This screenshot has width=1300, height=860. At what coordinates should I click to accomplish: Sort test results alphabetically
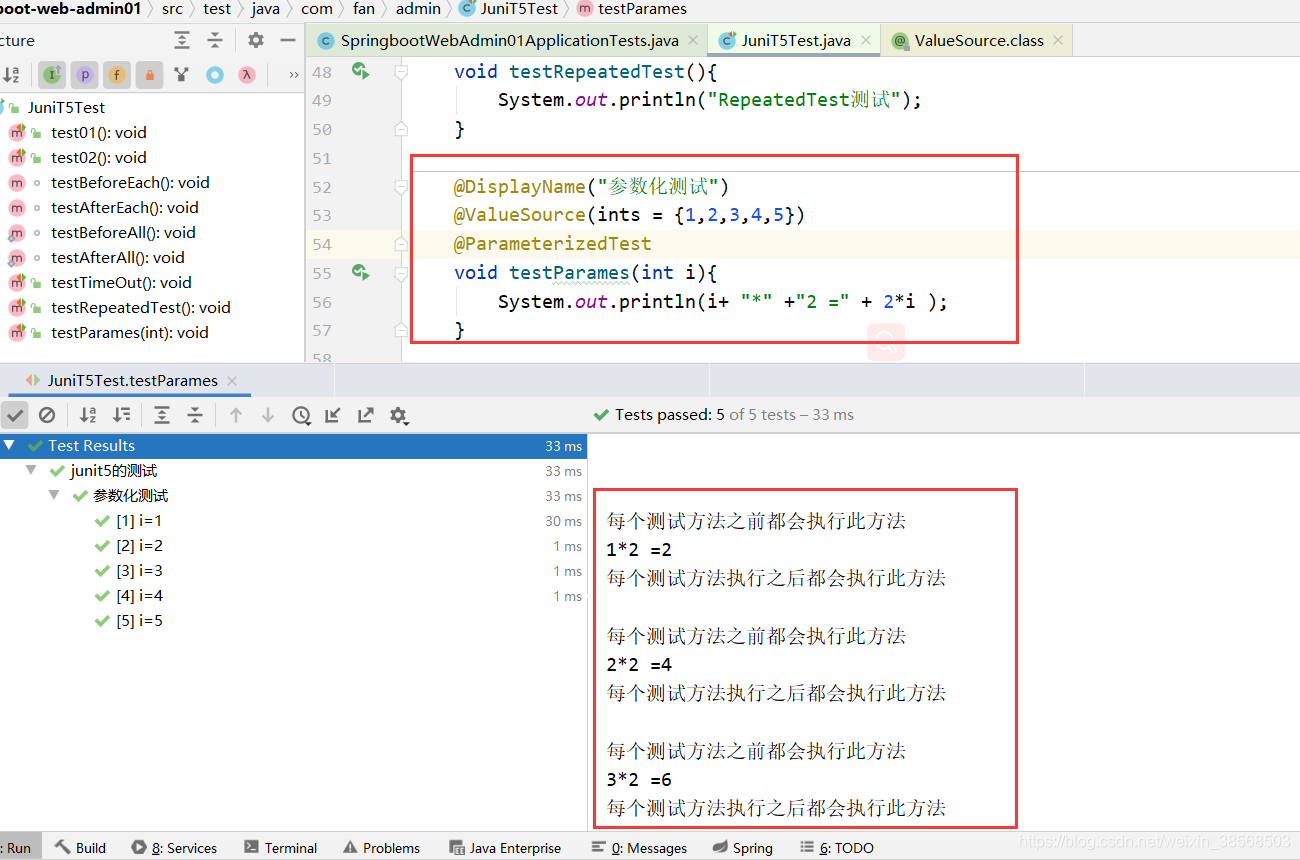[88, 415]
